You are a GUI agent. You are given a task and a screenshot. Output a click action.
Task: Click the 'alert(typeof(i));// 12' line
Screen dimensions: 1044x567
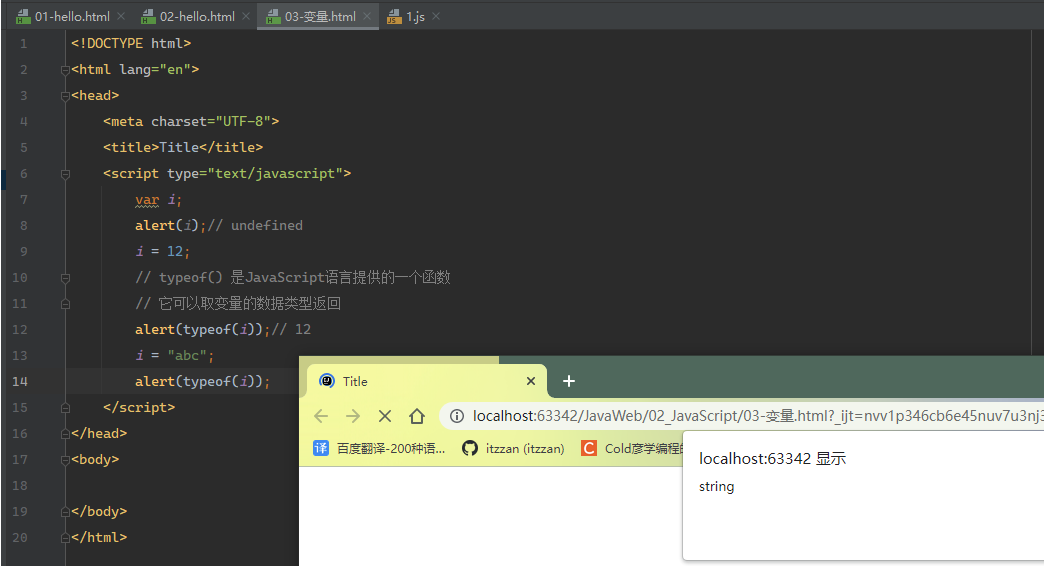click(x=223, y=329)
